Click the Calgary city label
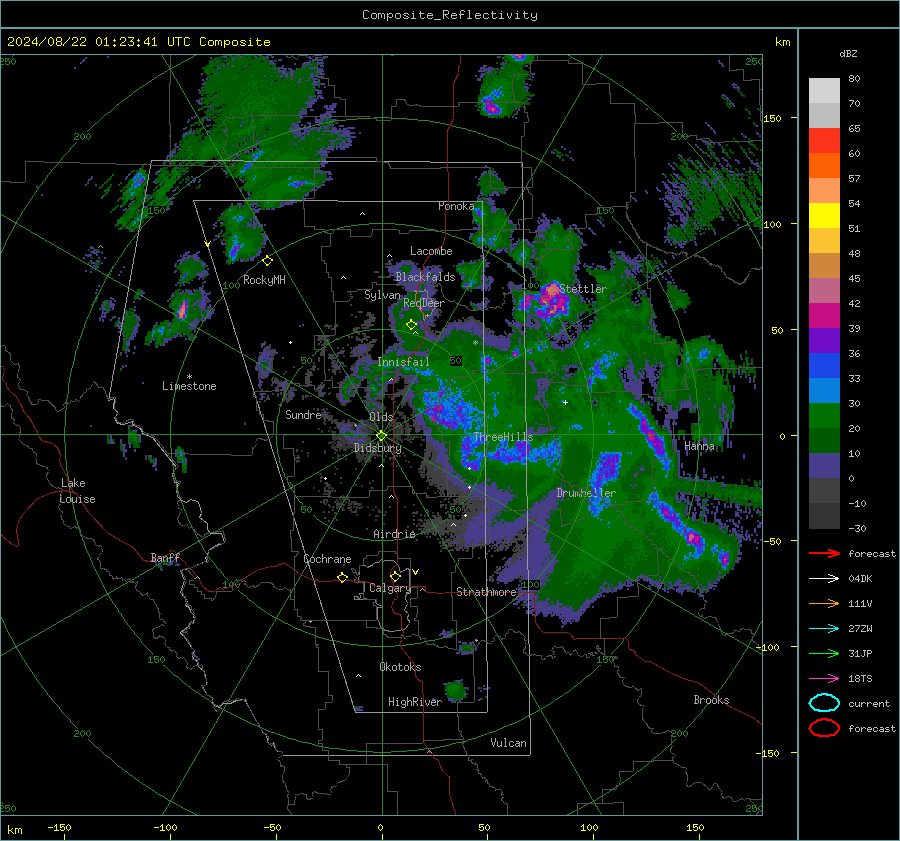This screenshot has width=900, height=841. tap(390, 588)
